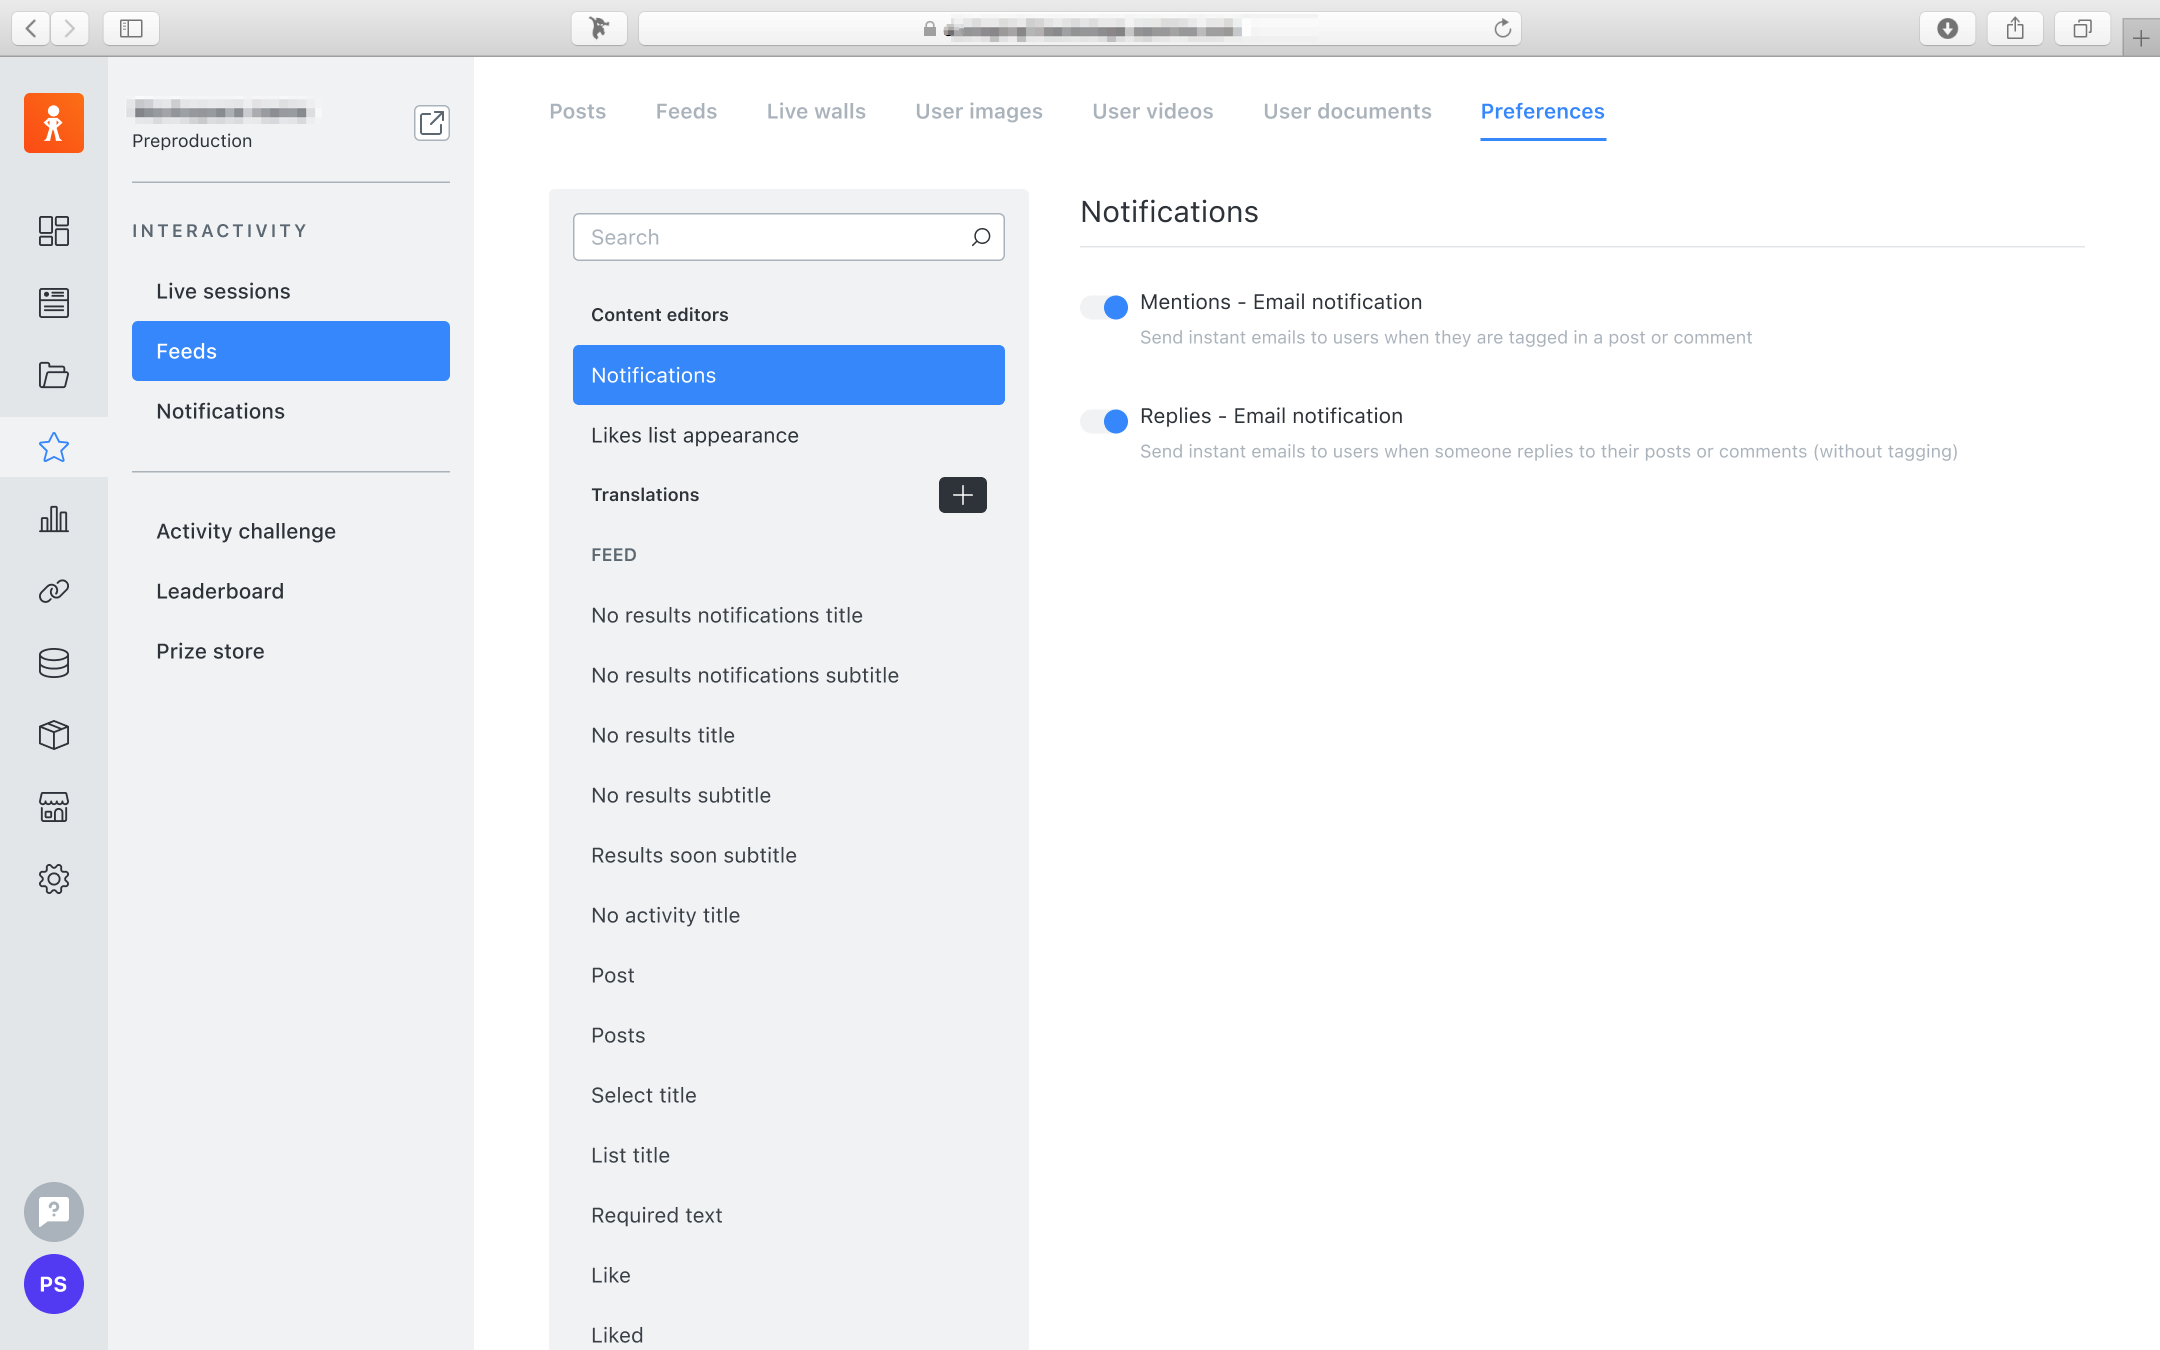Open the Like translation entry

point(789,1275)
